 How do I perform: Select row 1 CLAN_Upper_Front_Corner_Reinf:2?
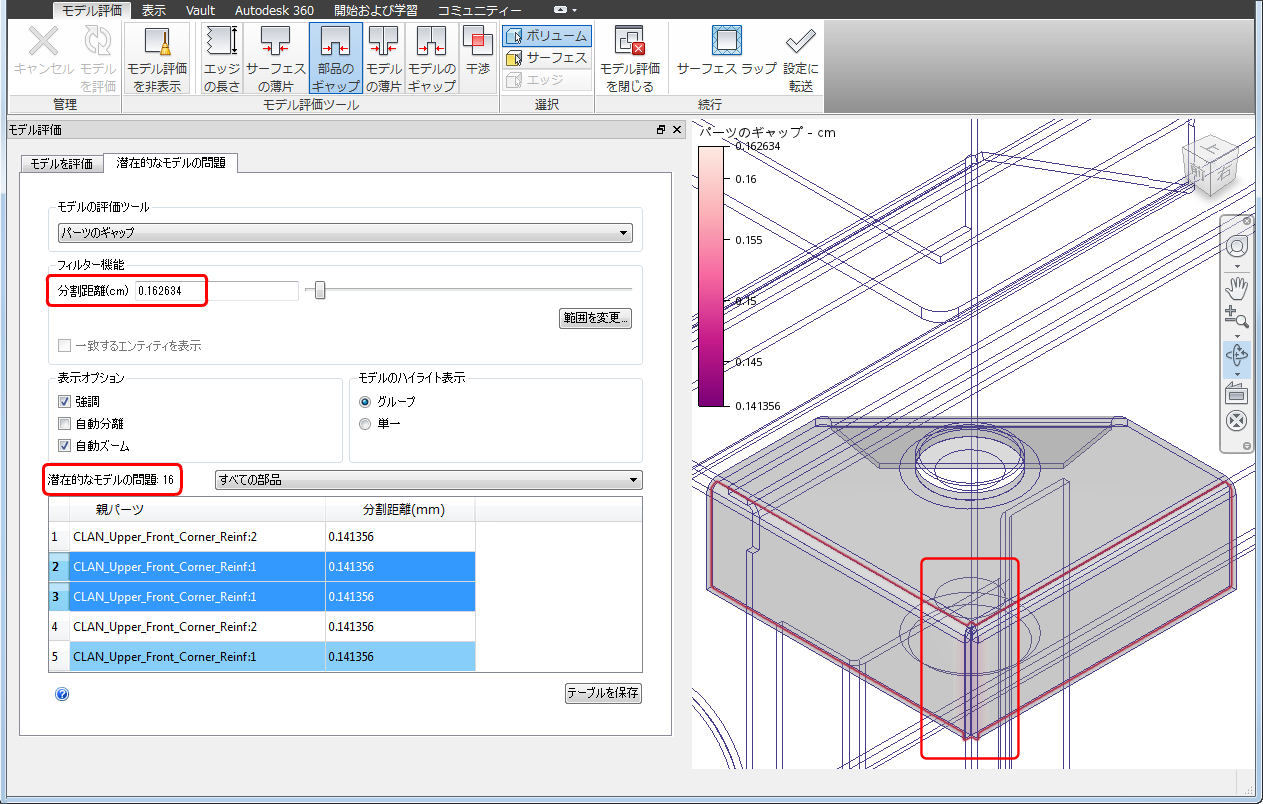(x=262, y=537)
